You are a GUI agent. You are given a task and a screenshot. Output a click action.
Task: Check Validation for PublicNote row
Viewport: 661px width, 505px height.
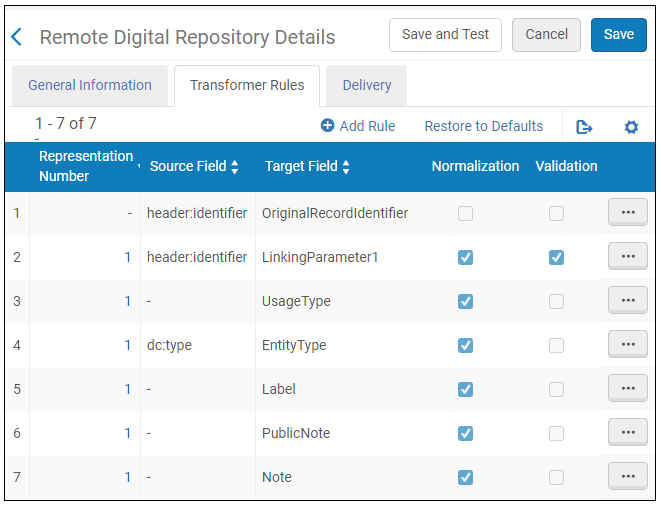(556, 433)
